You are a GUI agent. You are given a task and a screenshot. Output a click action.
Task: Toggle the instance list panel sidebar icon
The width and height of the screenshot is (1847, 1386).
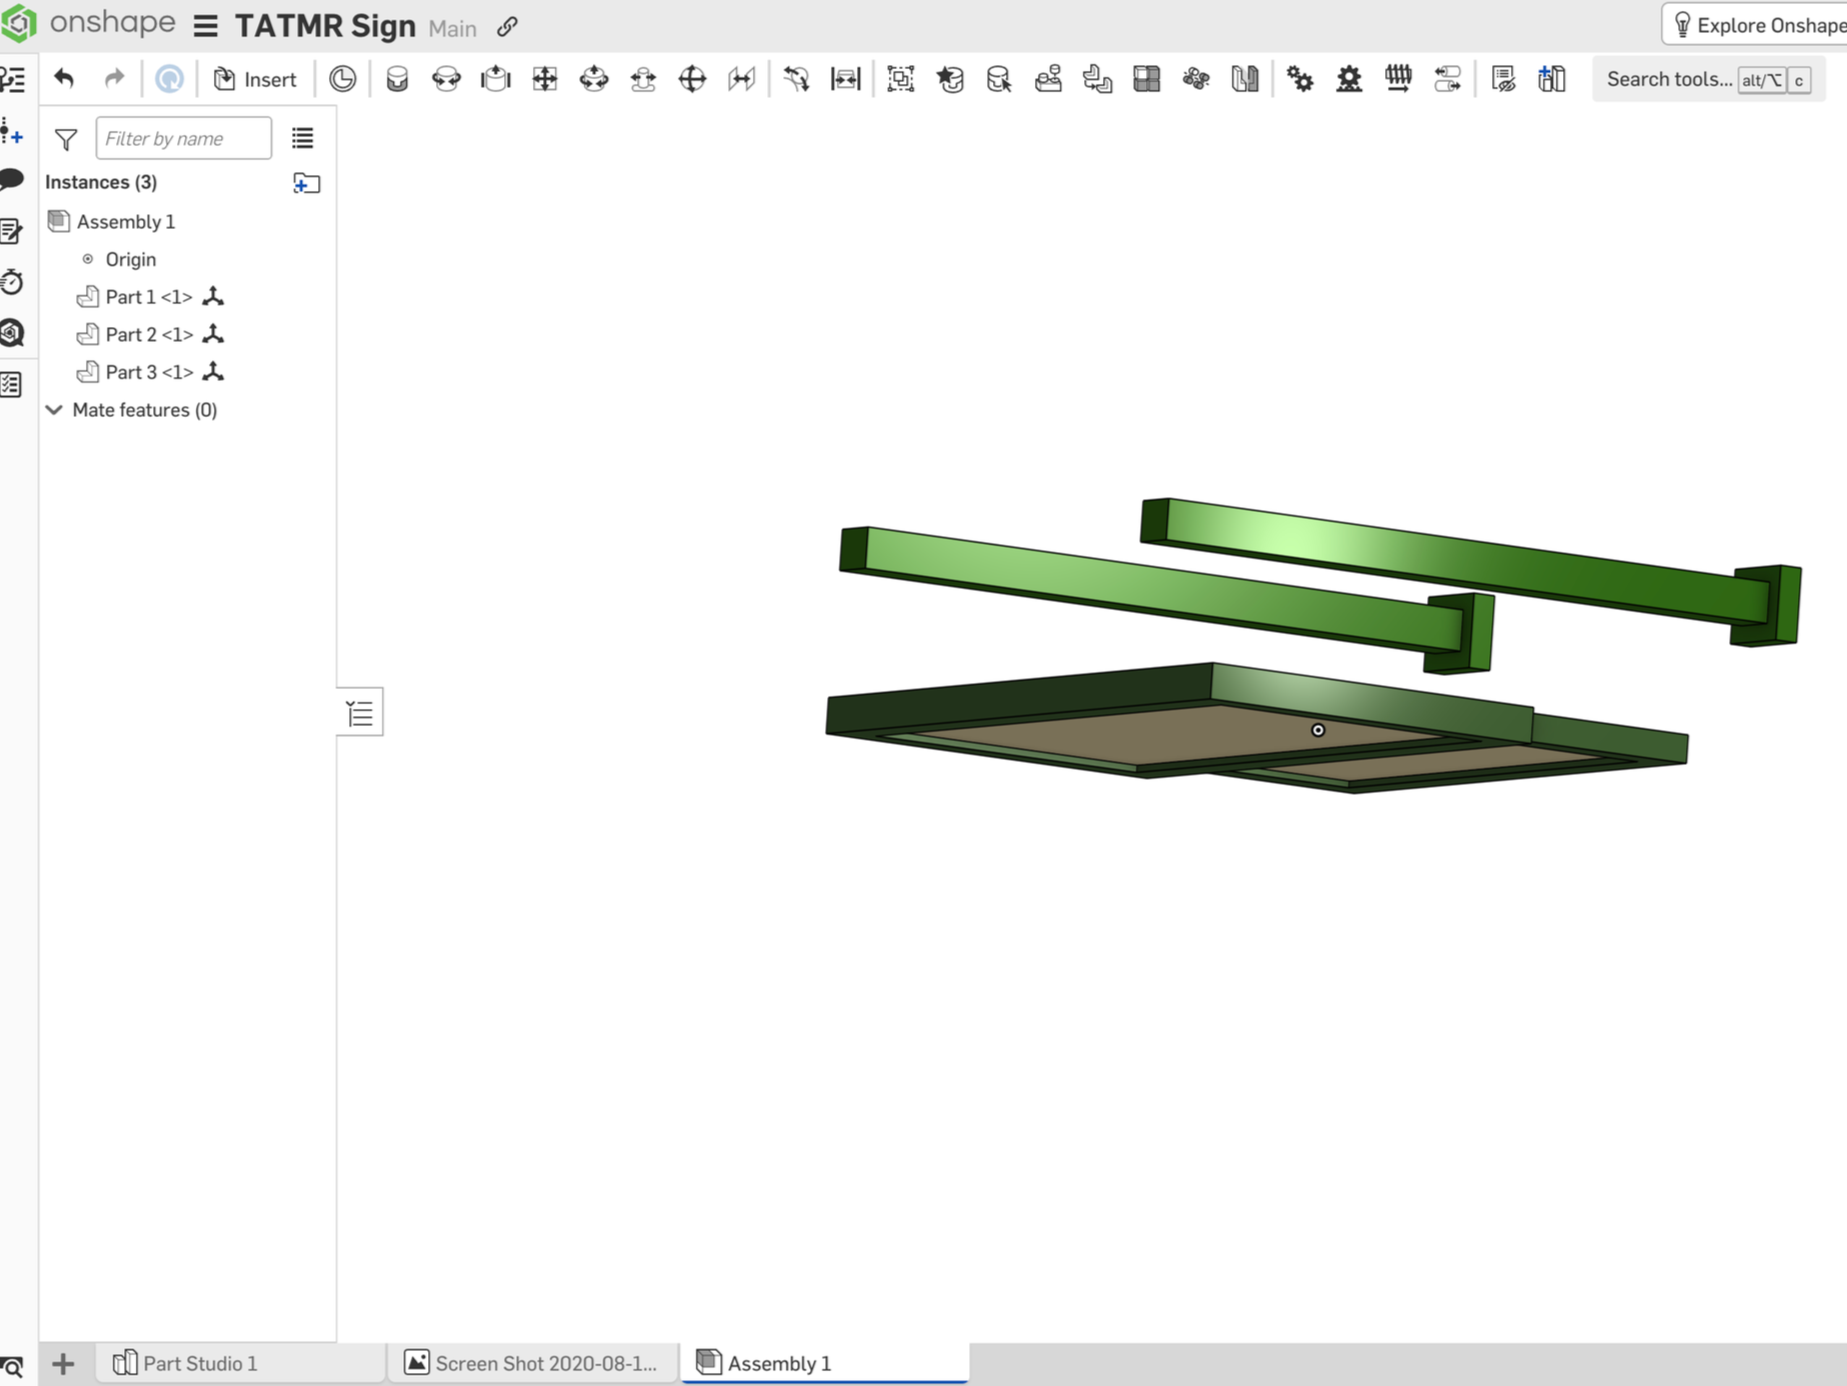click(x=13, y=79)
